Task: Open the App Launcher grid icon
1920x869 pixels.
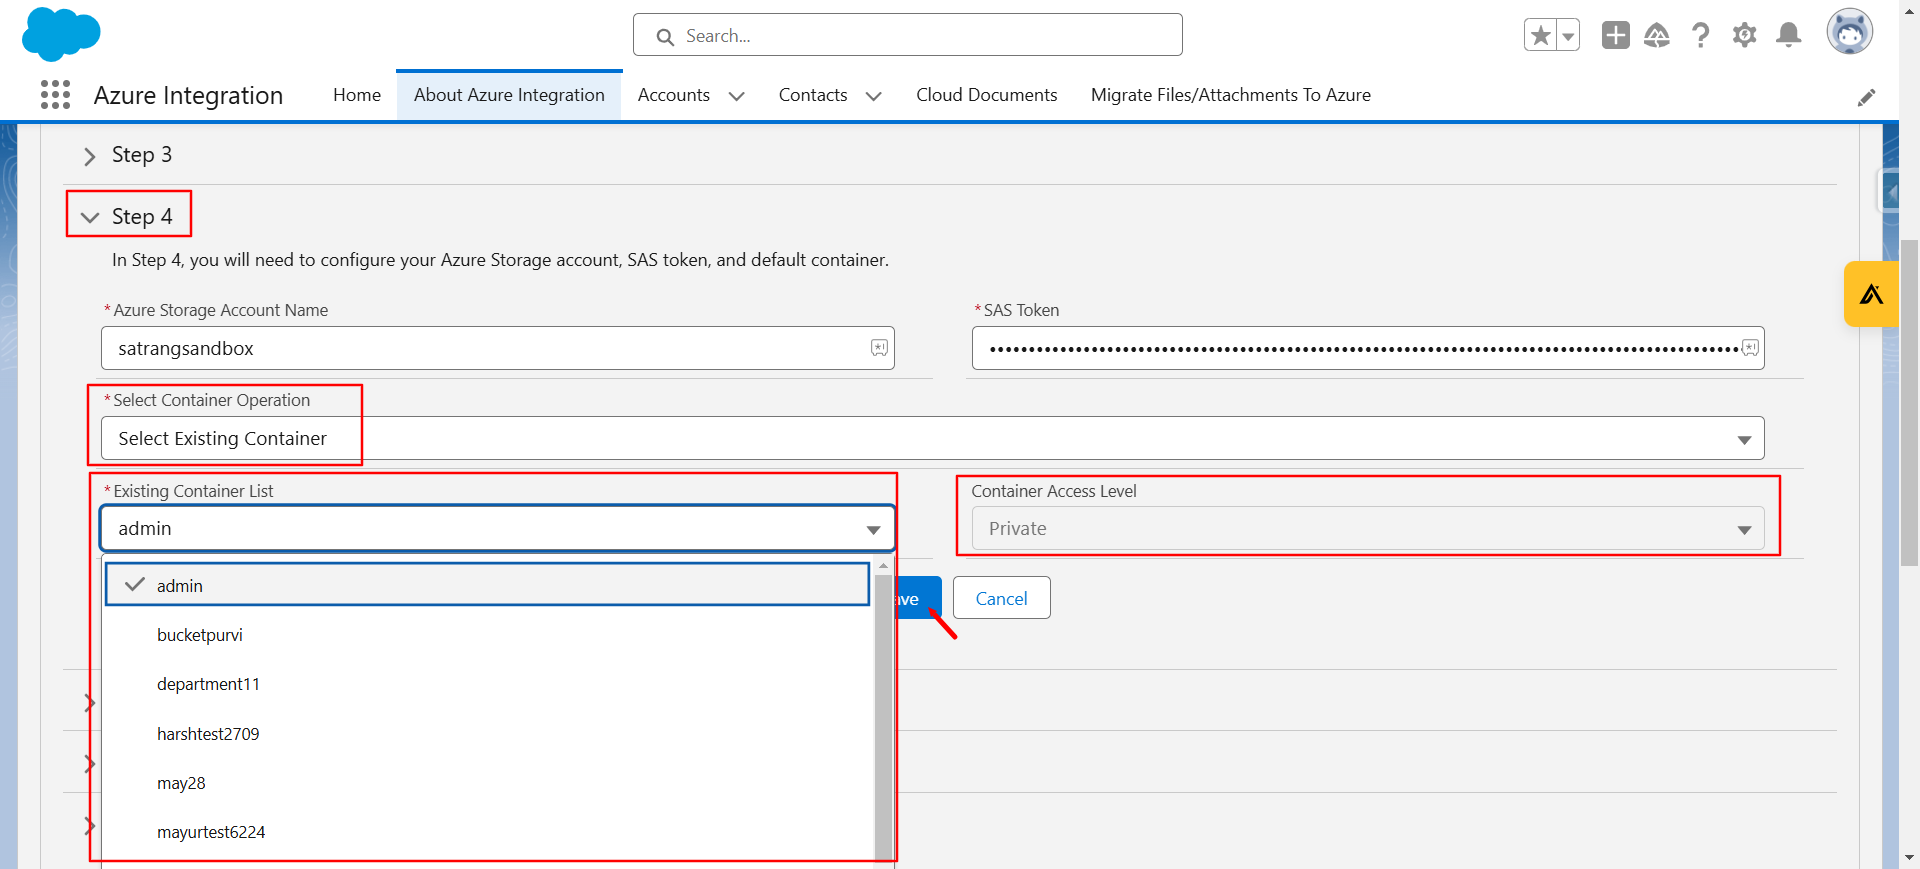Action: coord(56,95)
